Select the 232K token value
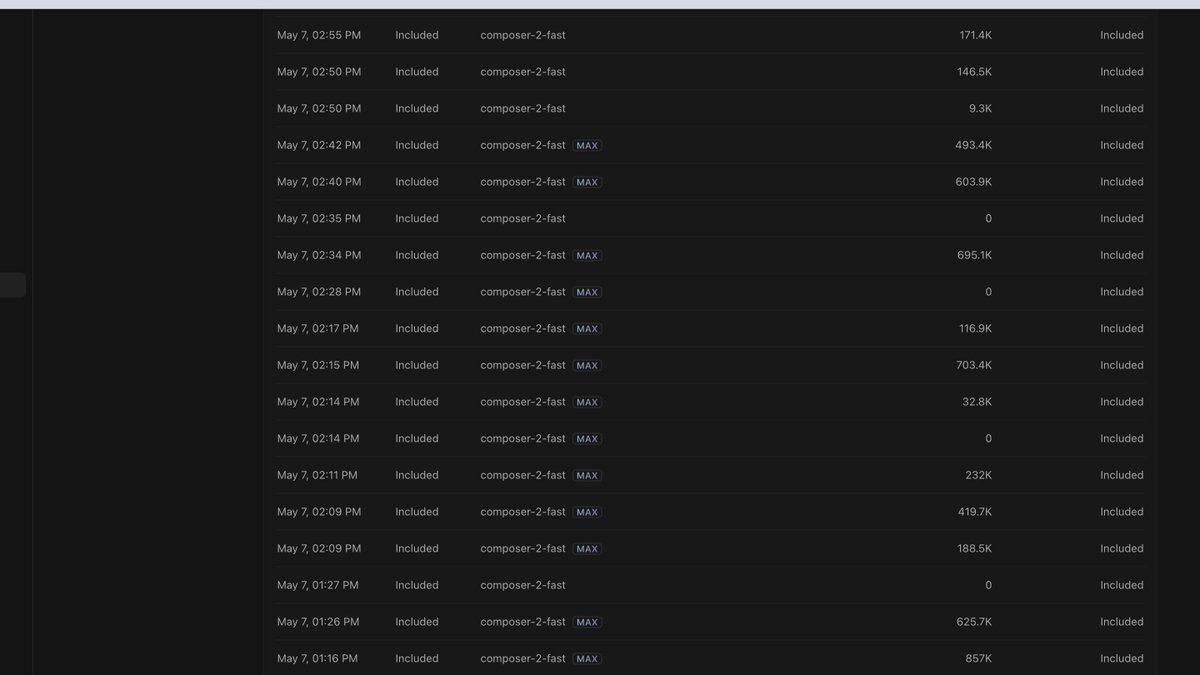The width and height of the screenshot is (1200, 675). click(x=979, y=475)
